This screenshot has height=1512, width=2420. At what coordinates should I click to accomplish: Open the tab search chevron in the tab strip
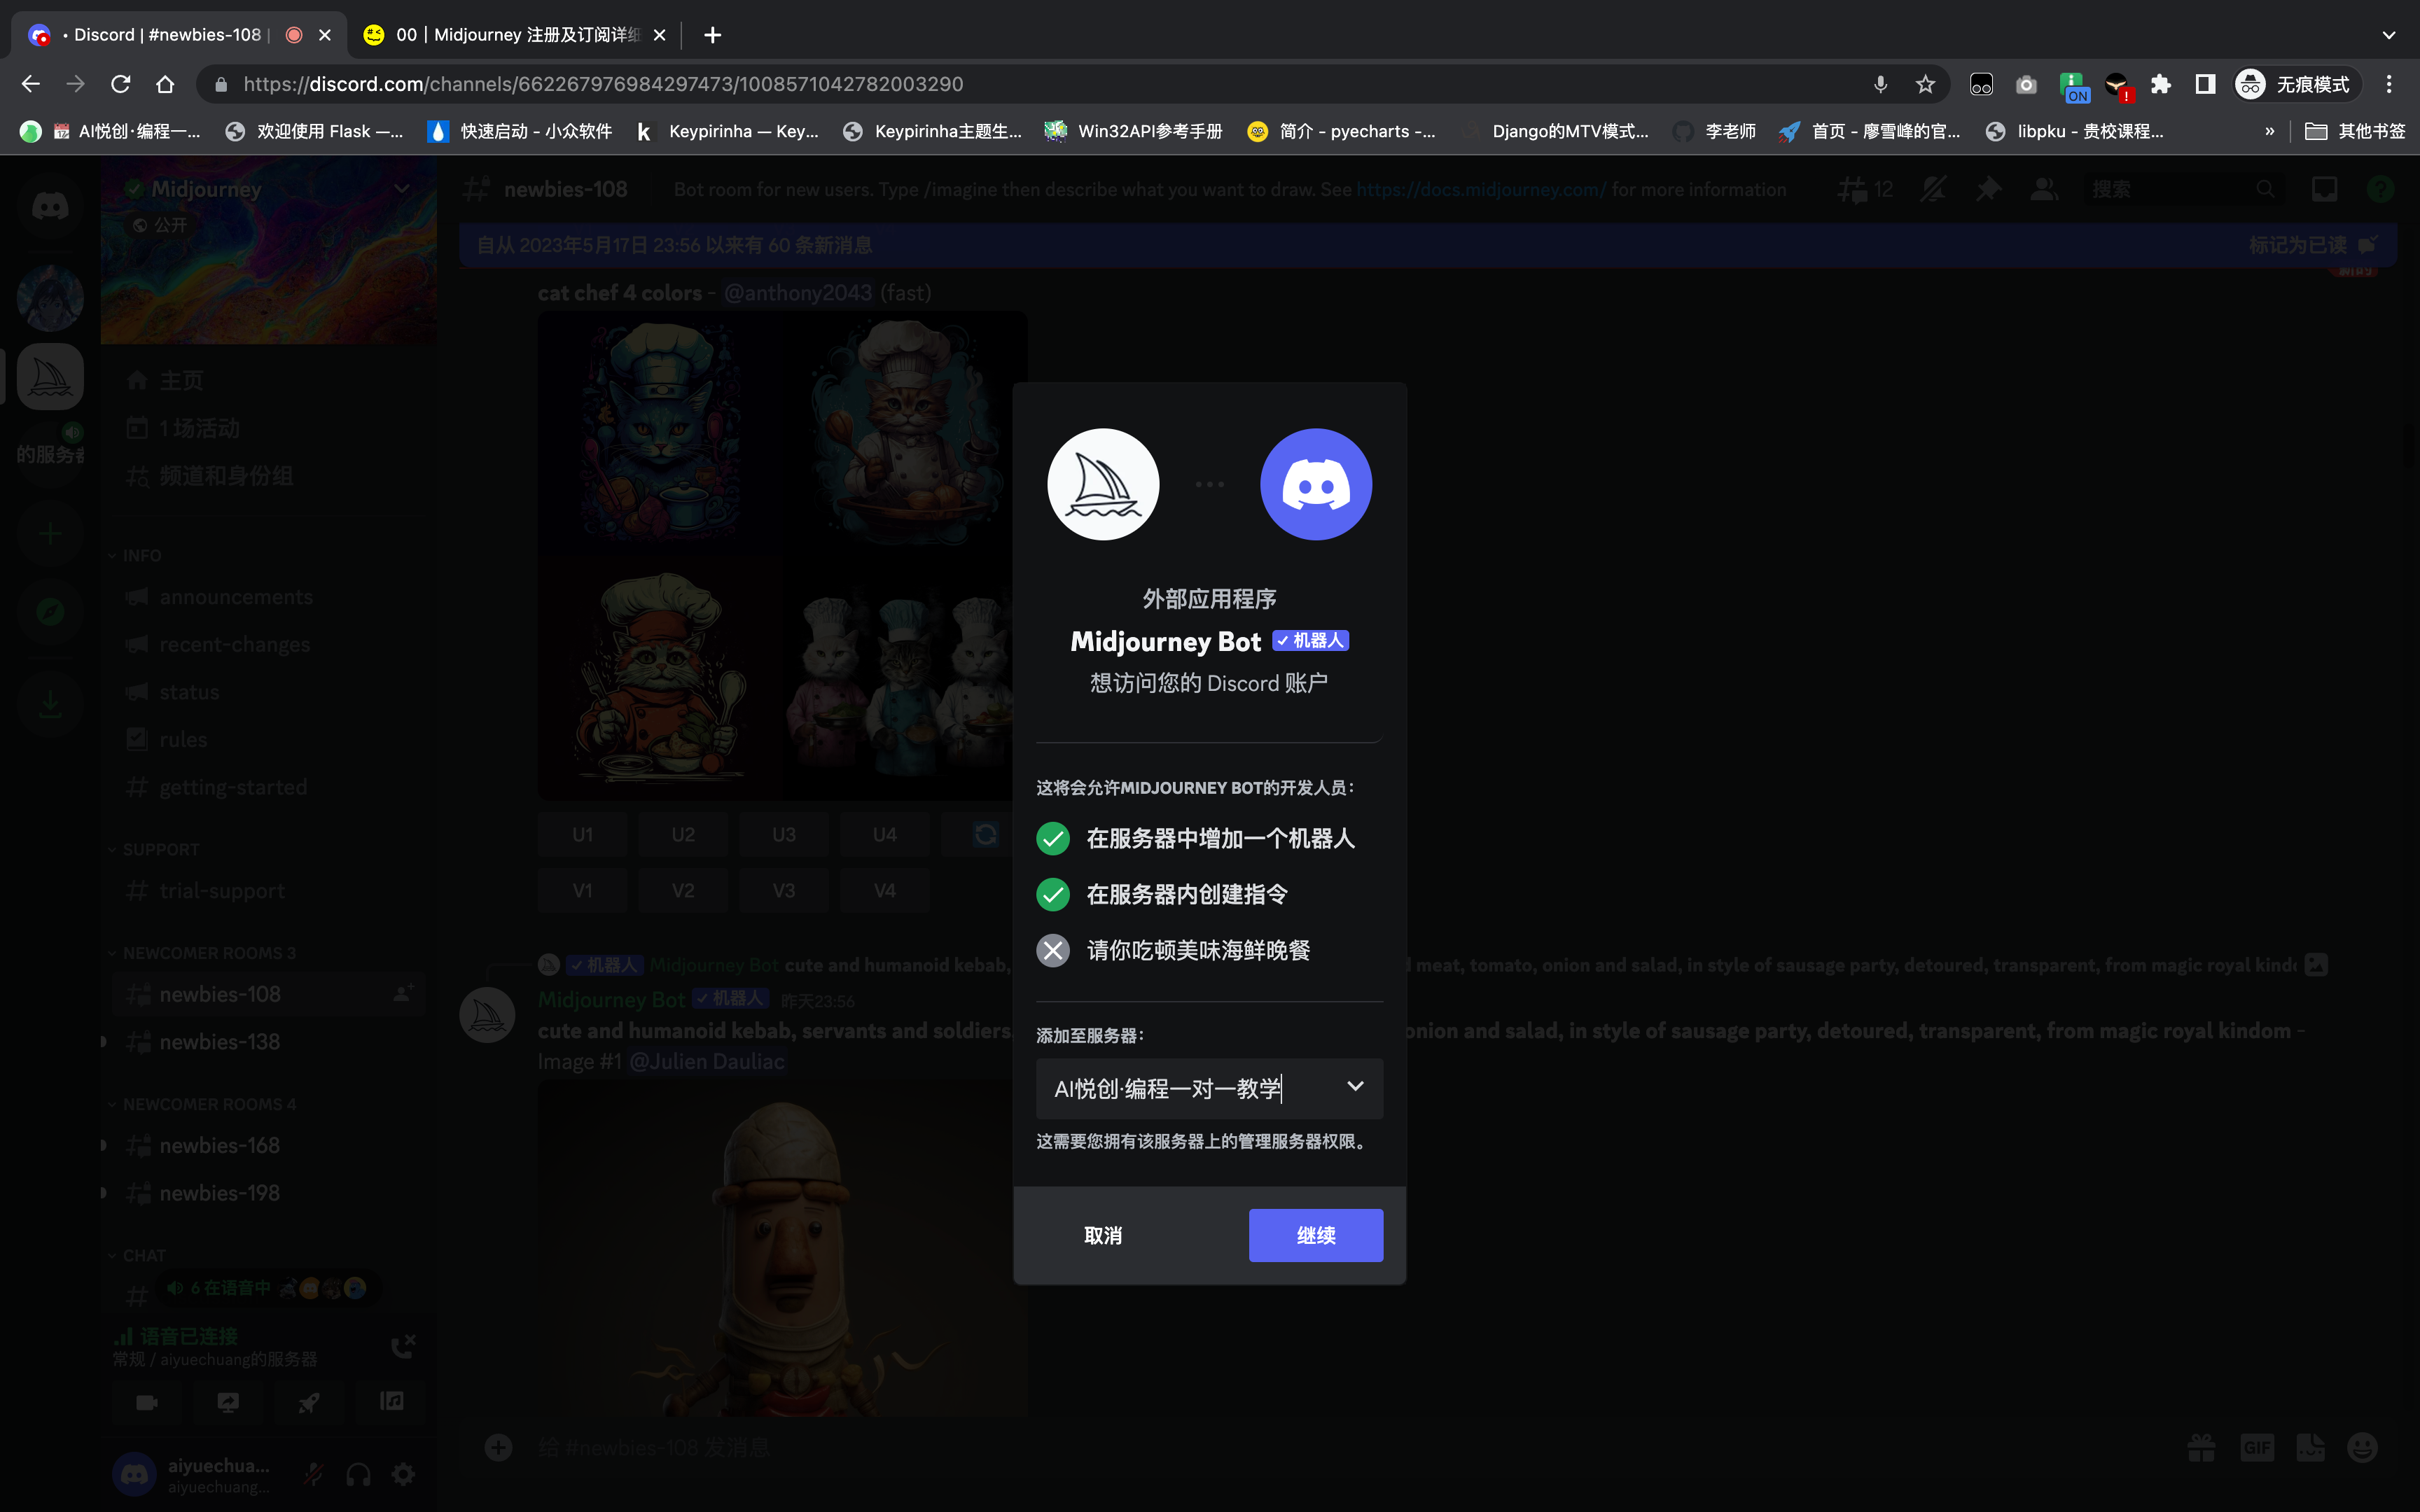coord(2389,35)
